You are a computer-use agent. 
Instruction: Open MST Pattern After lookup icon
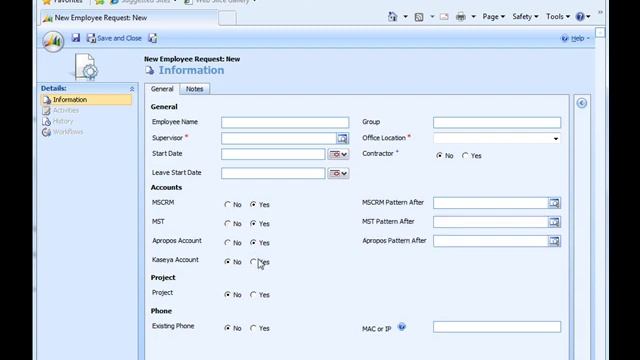pyautogui.click(x=554, y=222)
